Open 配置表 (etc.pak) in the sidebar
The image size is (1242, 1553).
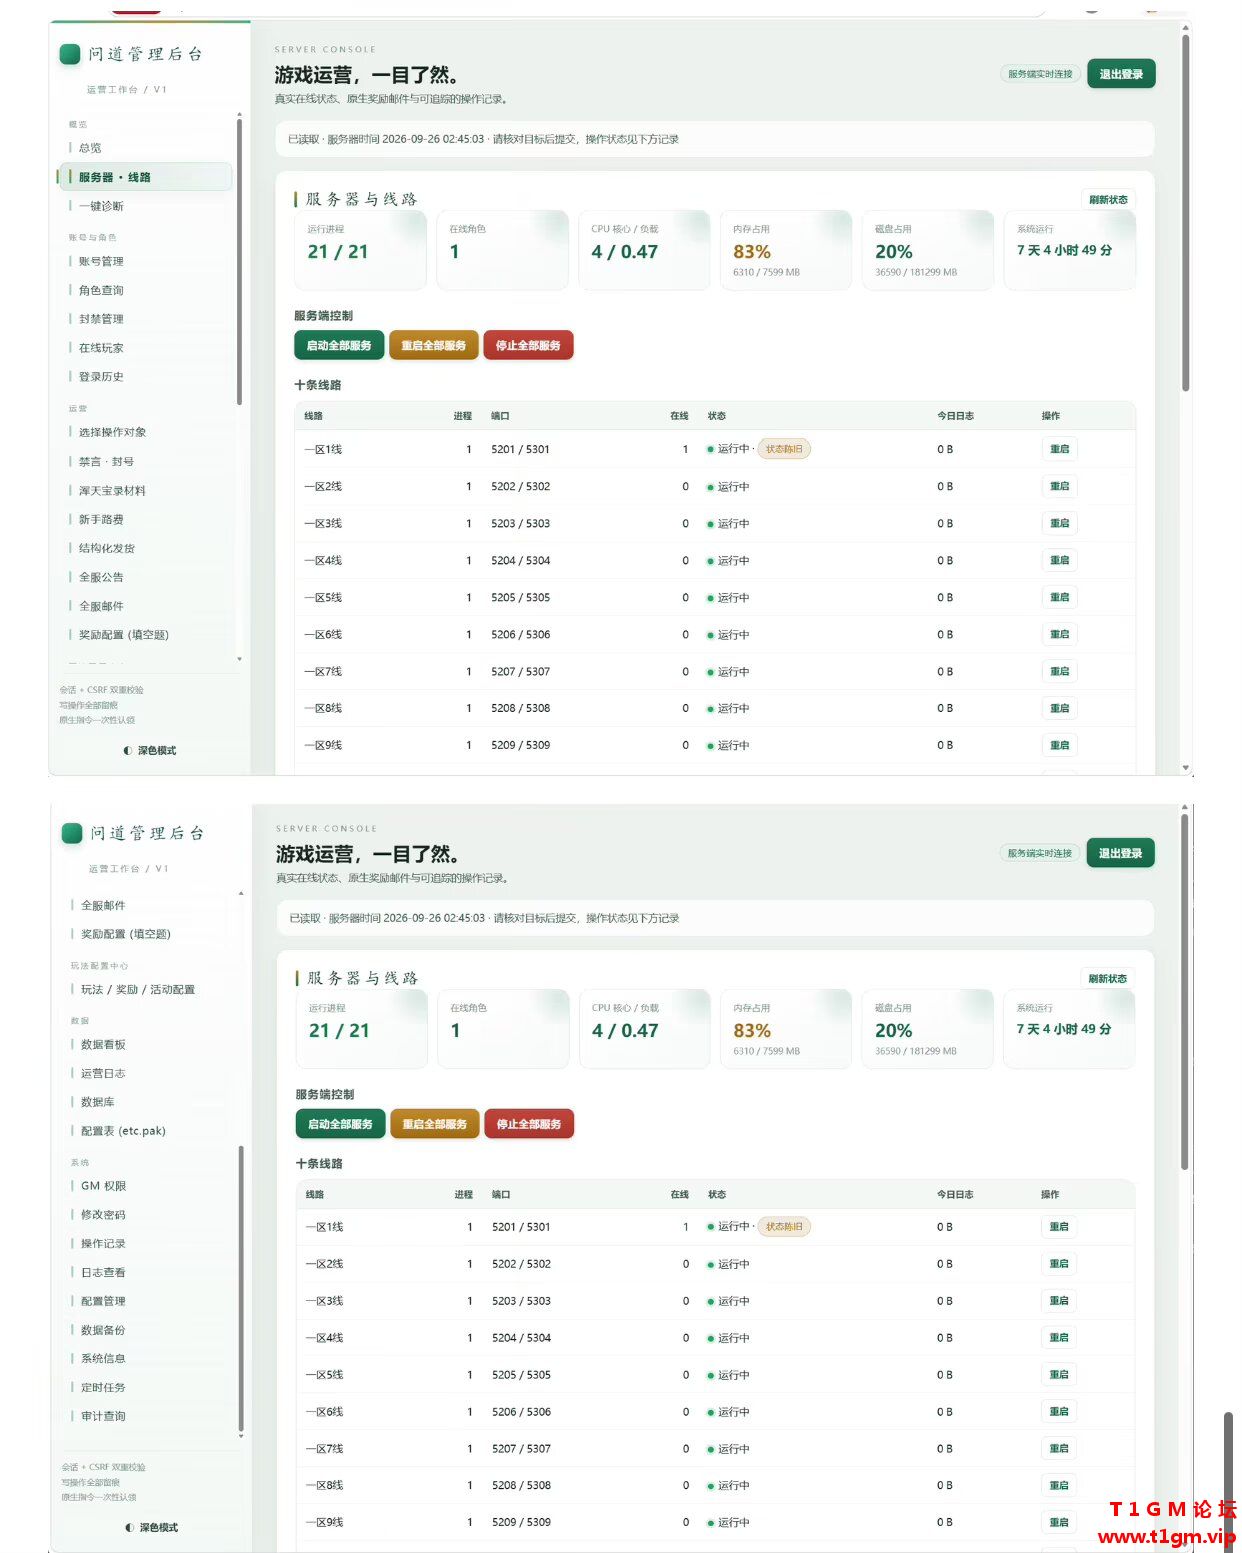pyautogui.click(x=123, y=1131)
